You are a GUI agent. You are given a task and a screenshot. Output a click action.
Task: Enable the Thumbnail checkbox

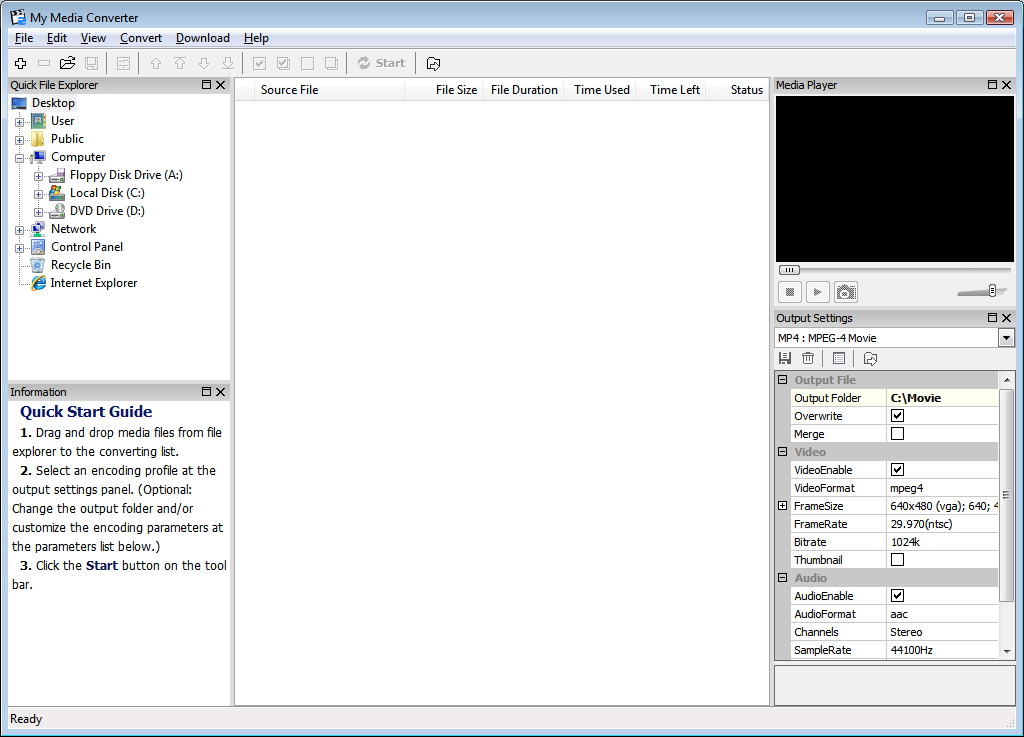[897, 560]
